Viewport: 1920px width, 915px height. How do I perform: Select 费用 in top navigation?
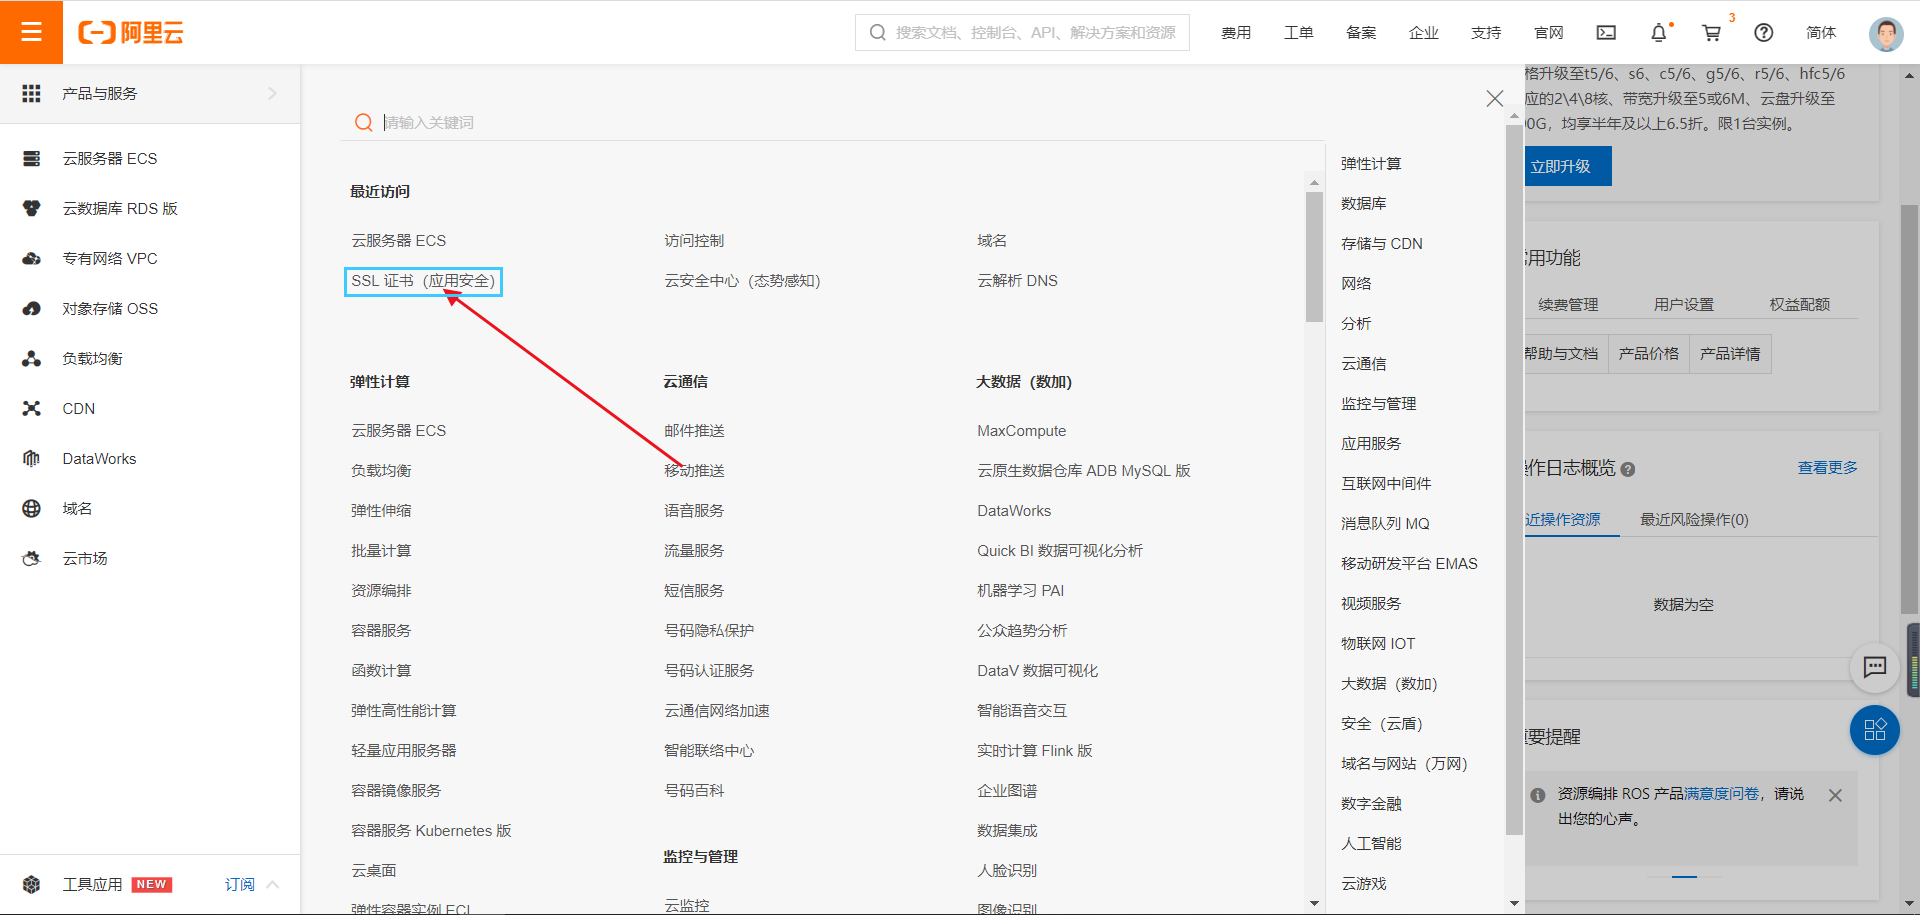1236,33
